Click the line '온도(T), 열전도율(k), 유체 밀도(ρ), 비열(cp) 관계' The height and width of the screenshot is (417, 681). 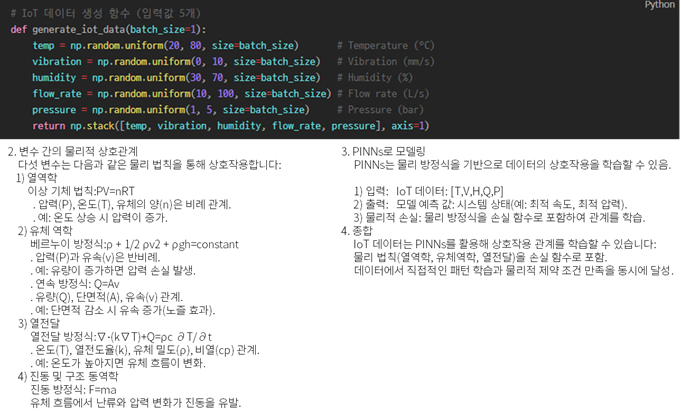click(145, 350)
